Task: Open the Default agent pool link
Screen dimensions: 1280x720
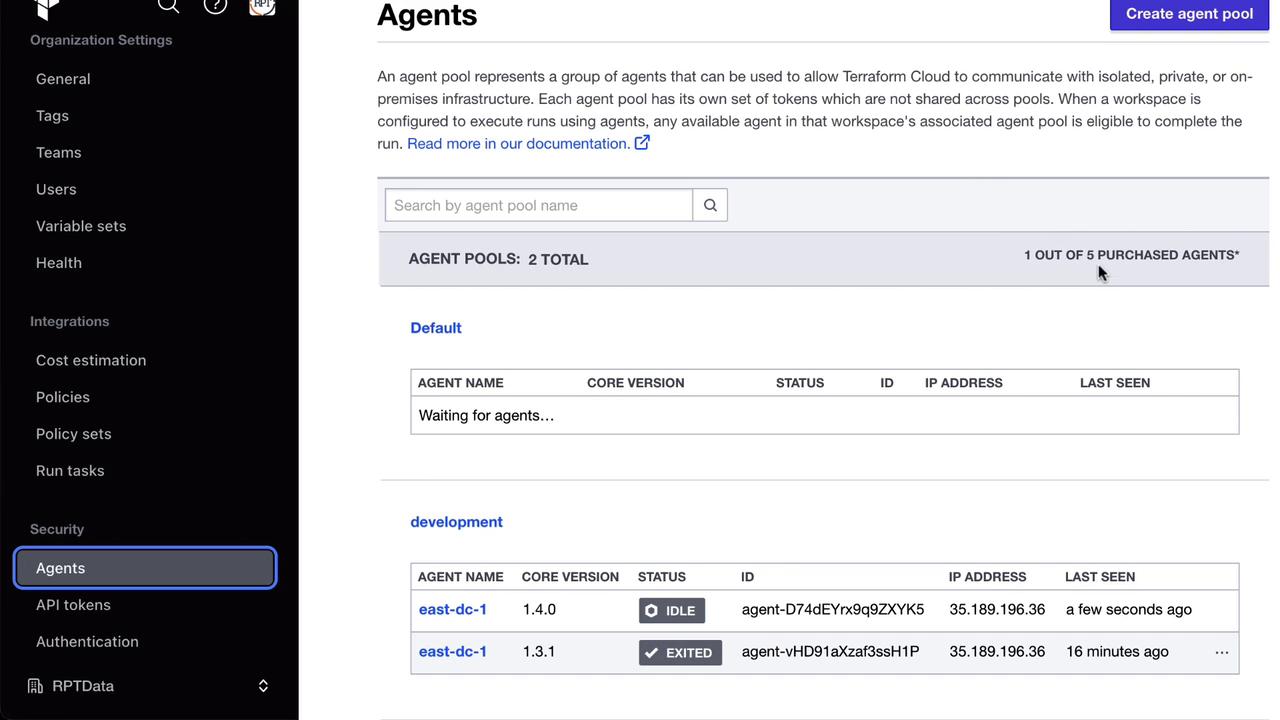Action: [x=436, y=328]
